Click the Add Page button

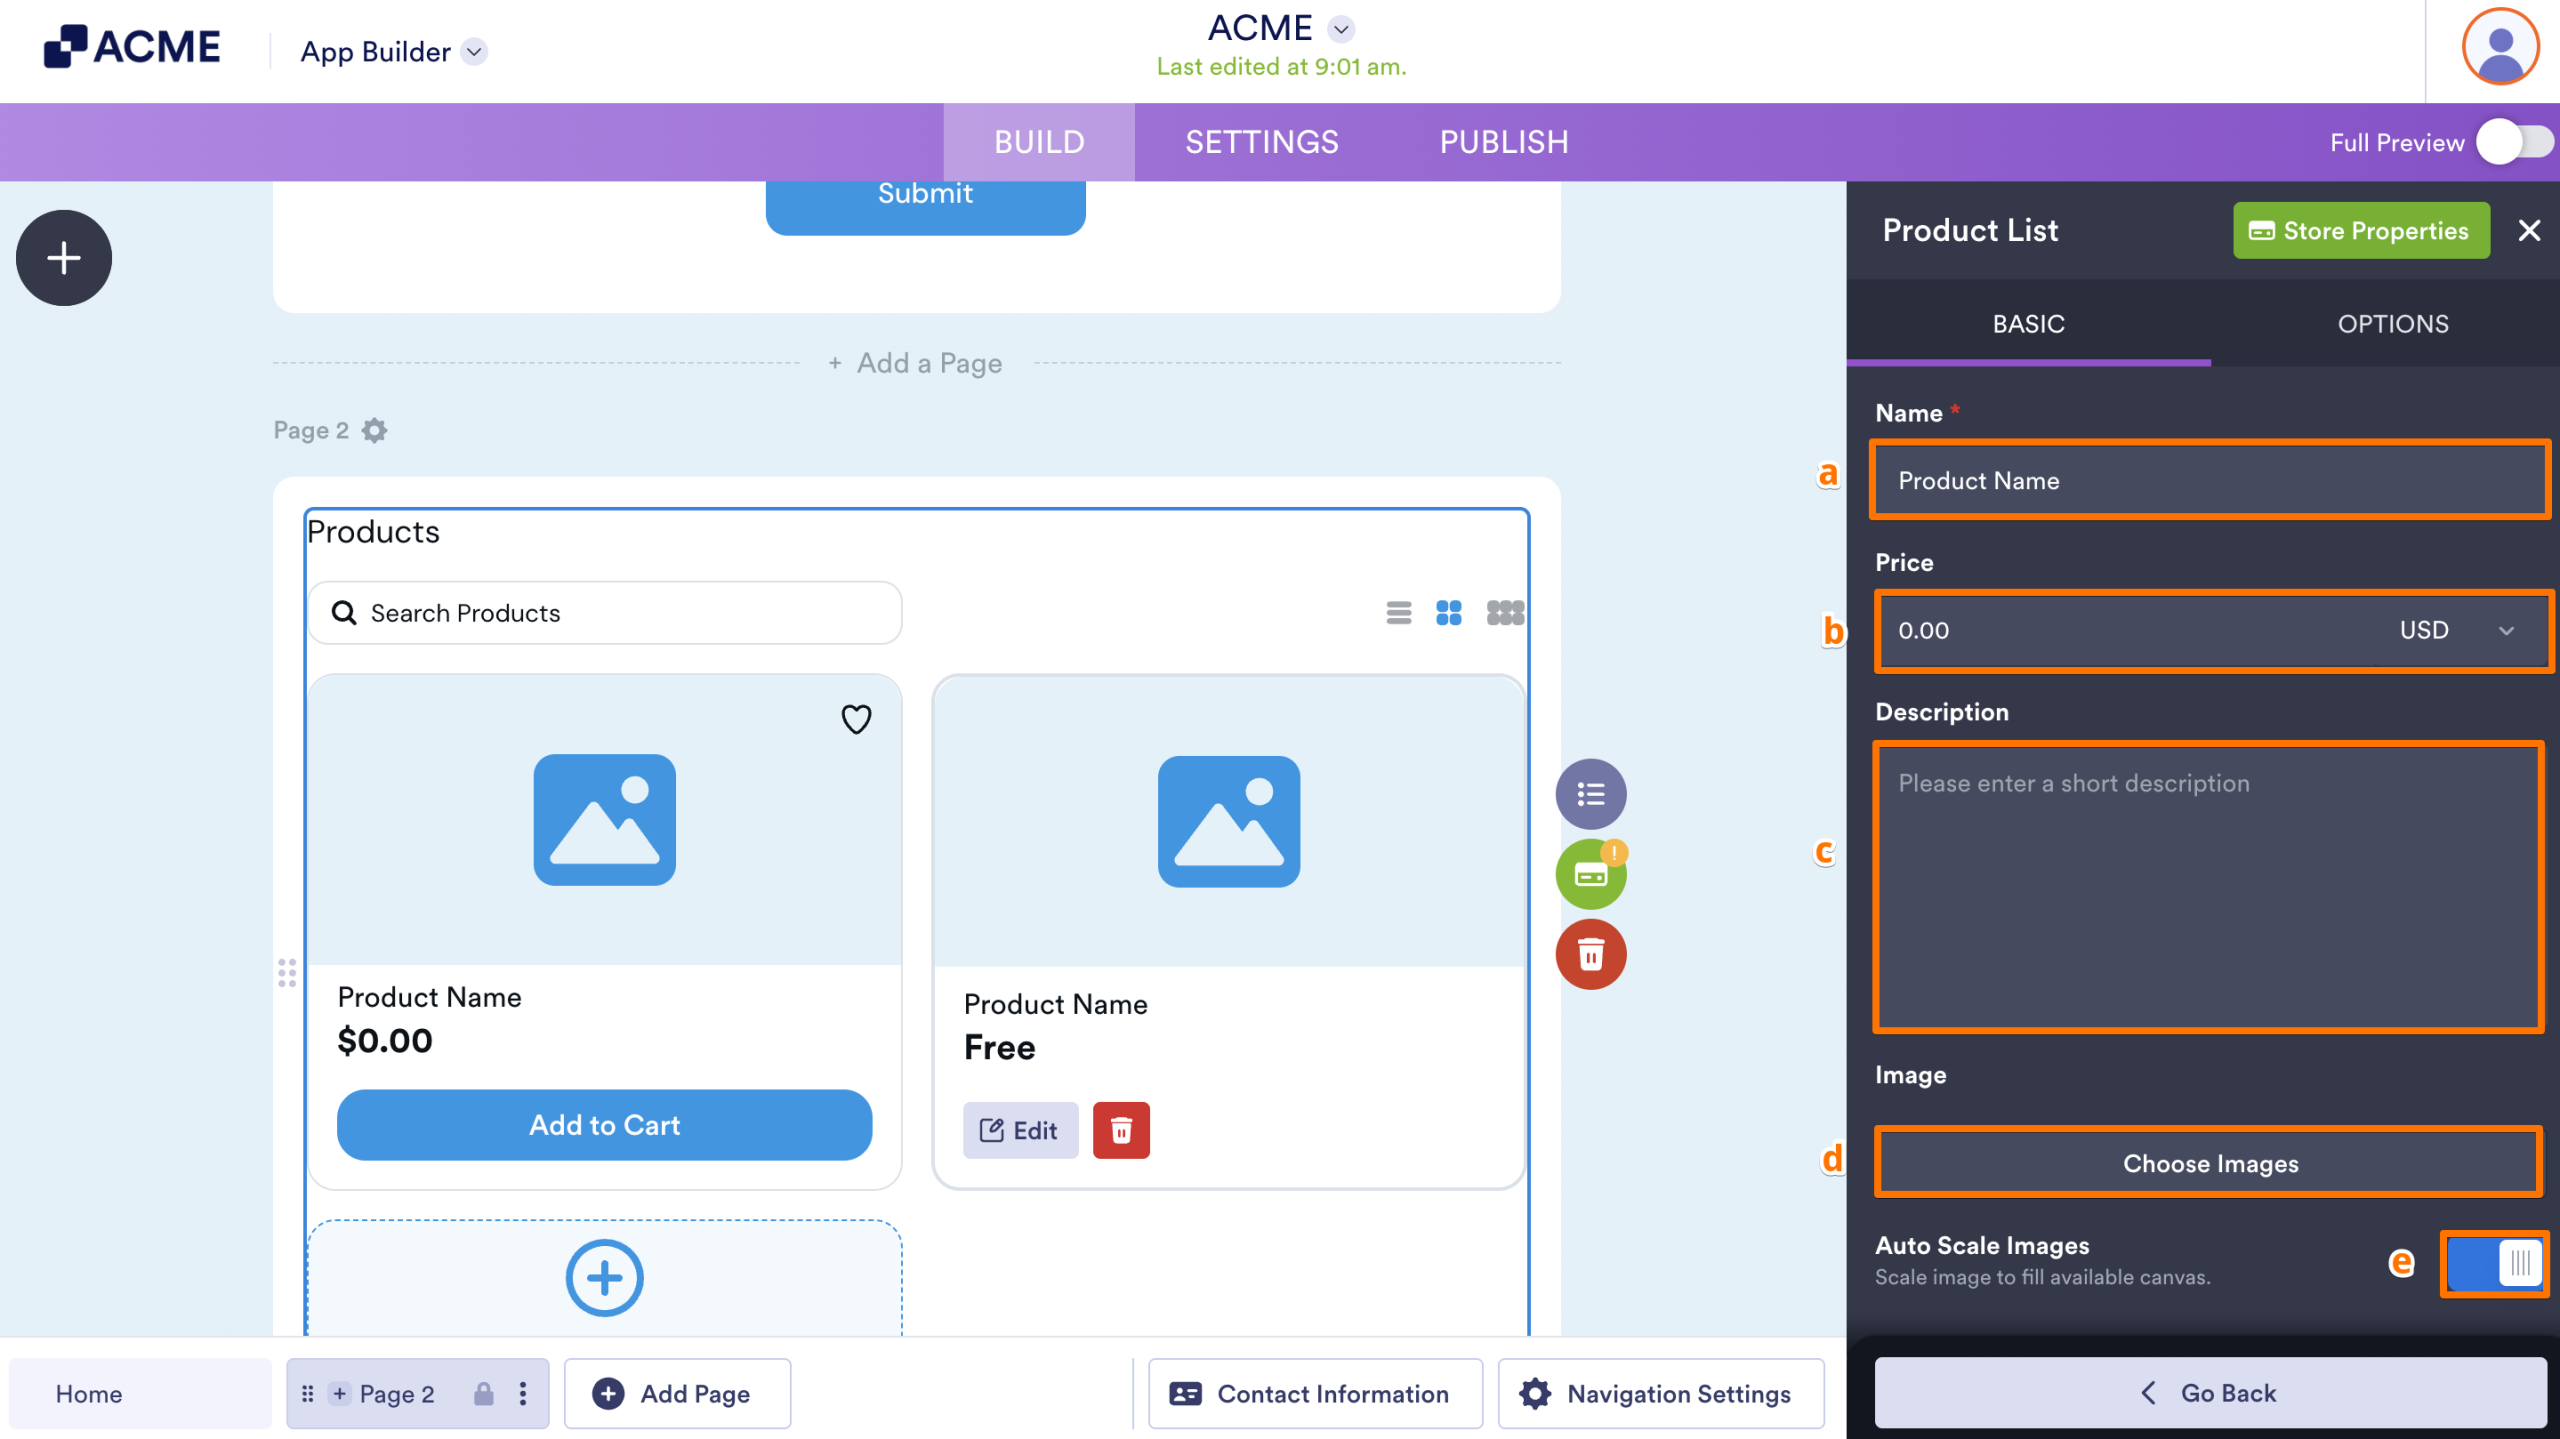click(x=678, y=1393)
